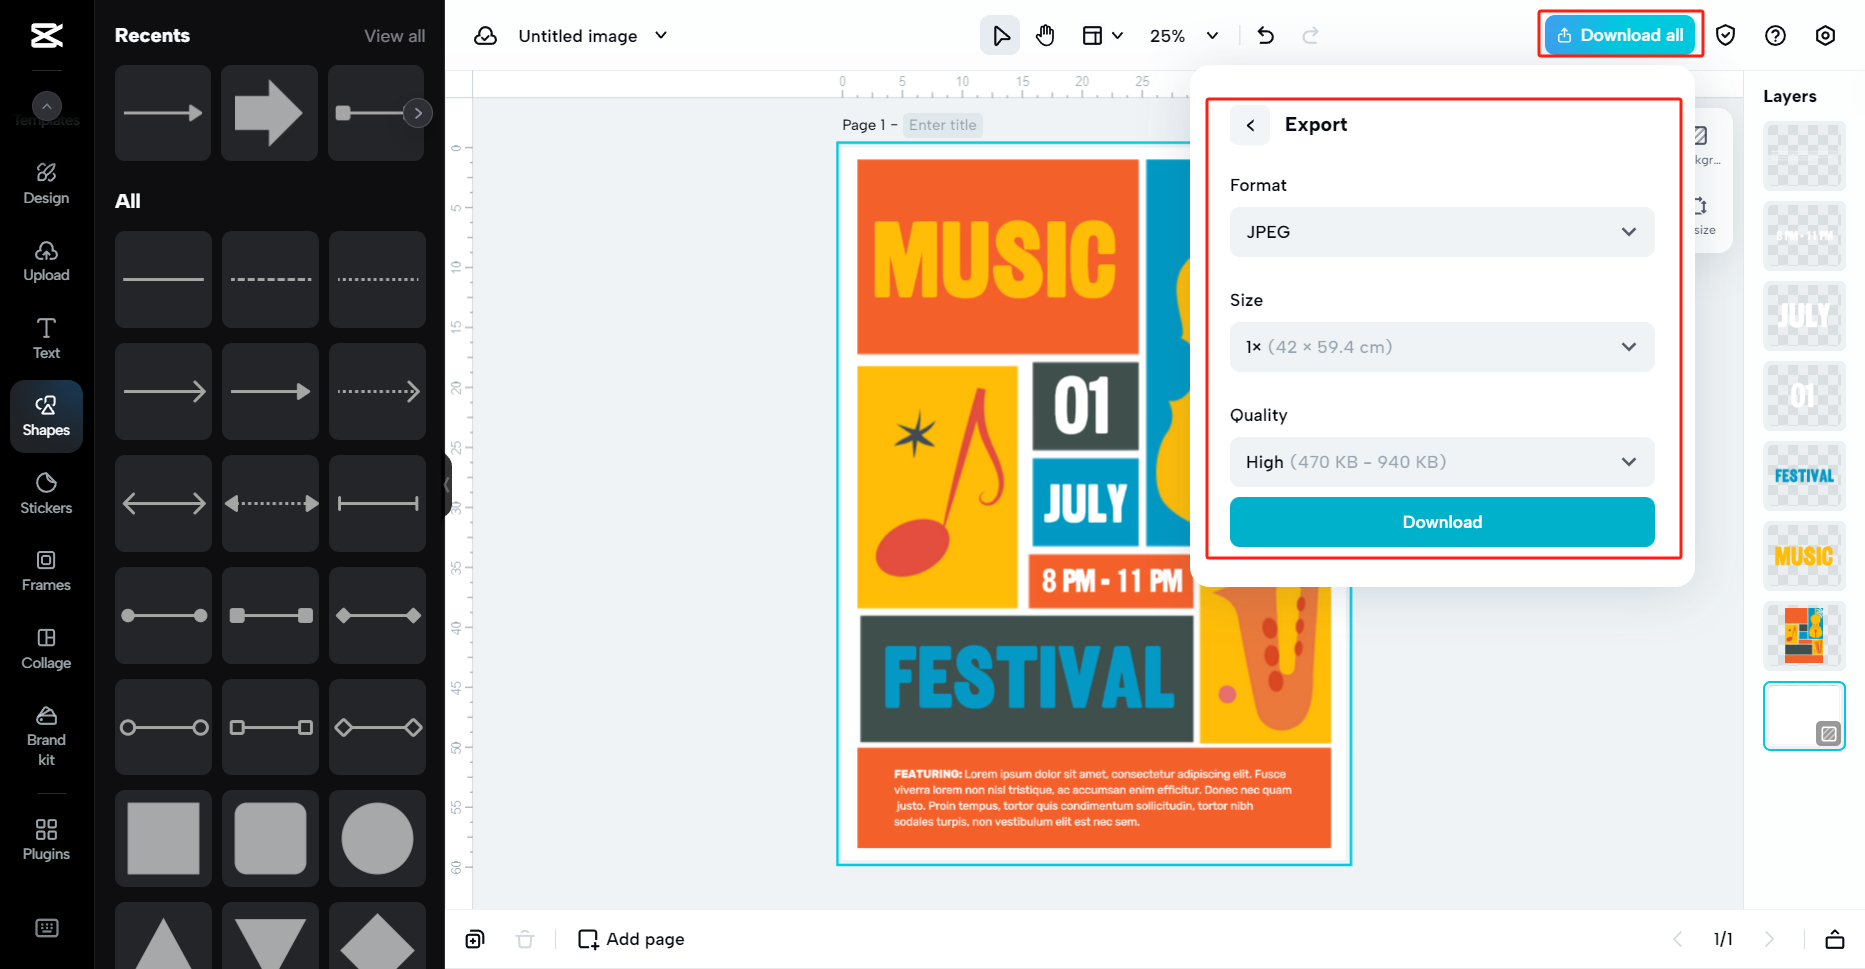The image size is (1865, 969).
Task: Open the page overview tray icon
Action: pyautogui.click(x=1835, y=939)
